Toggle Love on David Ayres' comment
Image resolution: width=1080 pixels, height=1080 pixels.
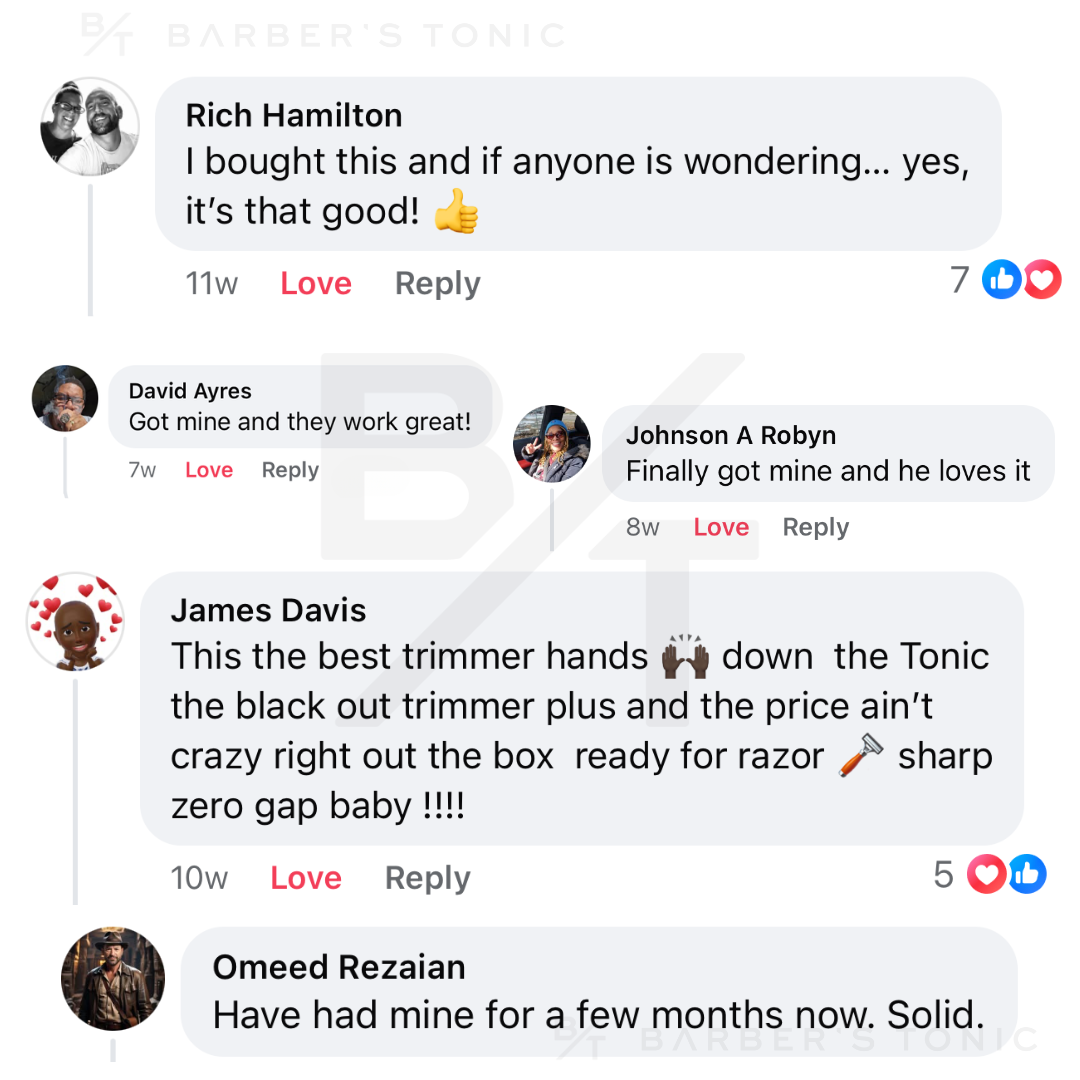point(209,470)
